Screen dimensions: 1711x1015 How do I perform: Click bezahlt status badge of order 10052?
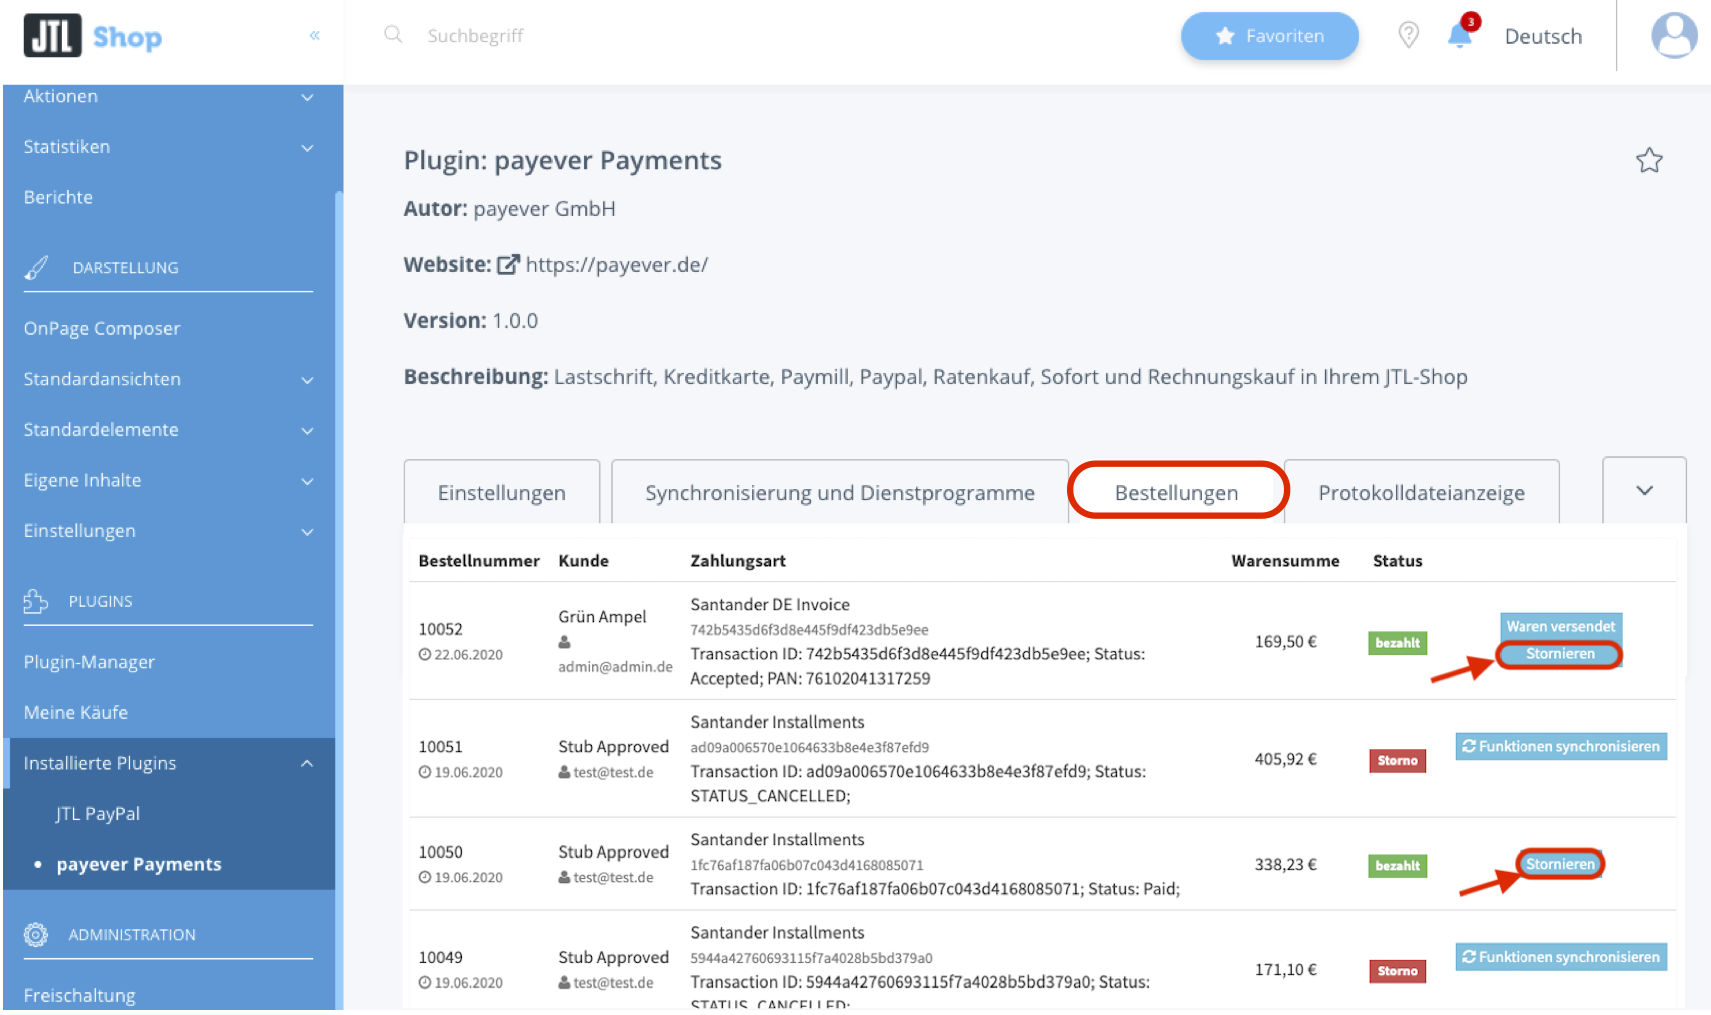click(1397, 643)
